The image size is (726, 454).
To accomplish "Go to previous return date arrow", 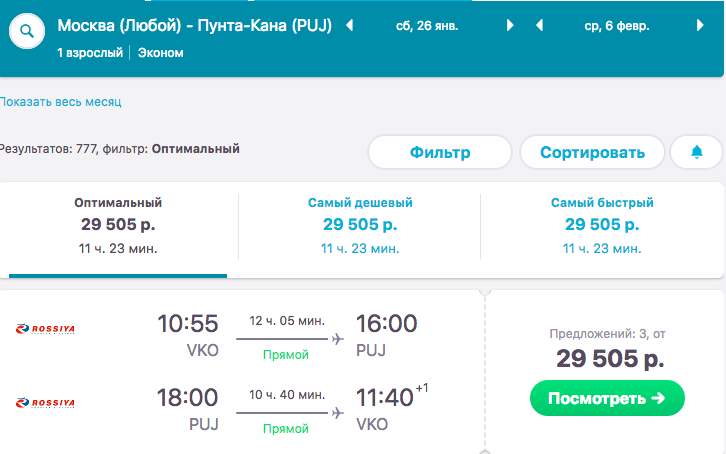I will tap(539, 25).
